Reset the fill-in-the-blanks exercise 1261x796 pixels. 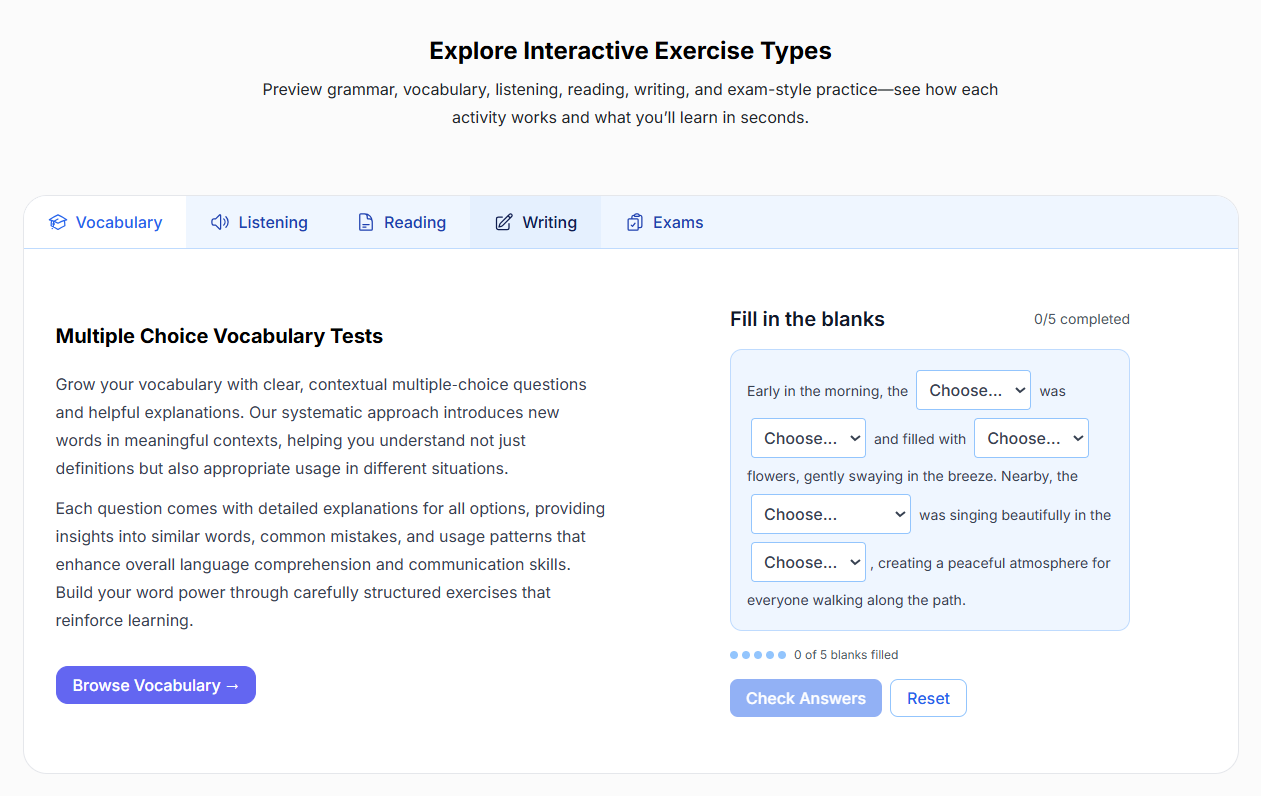[x=928, y=698]
